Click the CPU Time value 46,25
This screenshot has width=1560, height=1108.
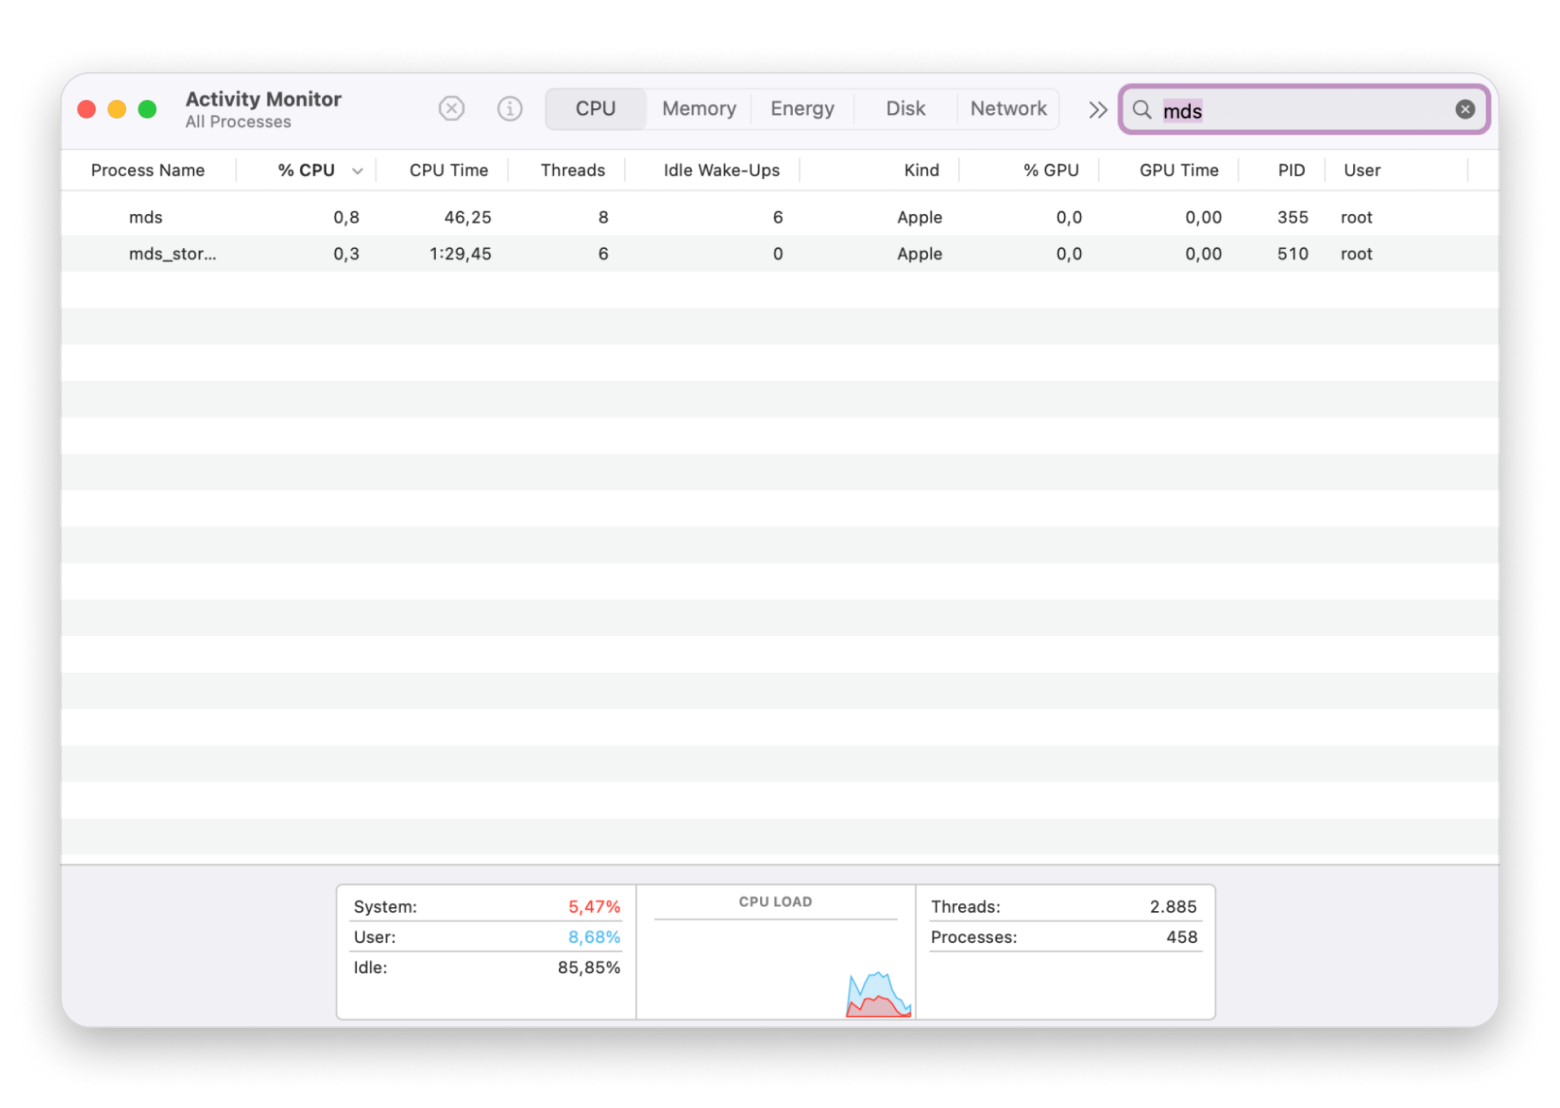(468, 217)
